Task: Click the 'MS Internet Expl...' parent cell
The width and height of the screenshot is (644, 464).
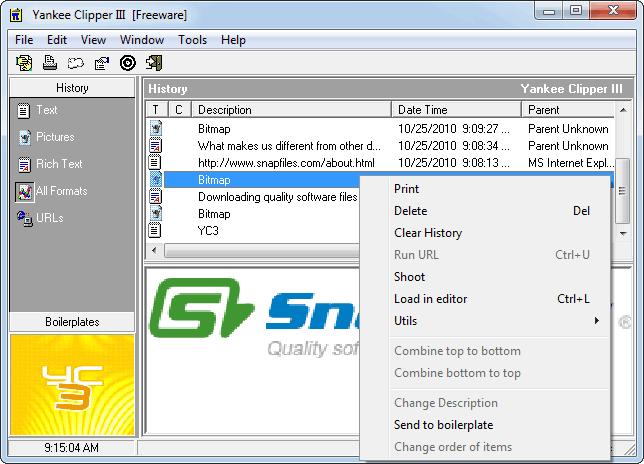Action: coord(571,163)
